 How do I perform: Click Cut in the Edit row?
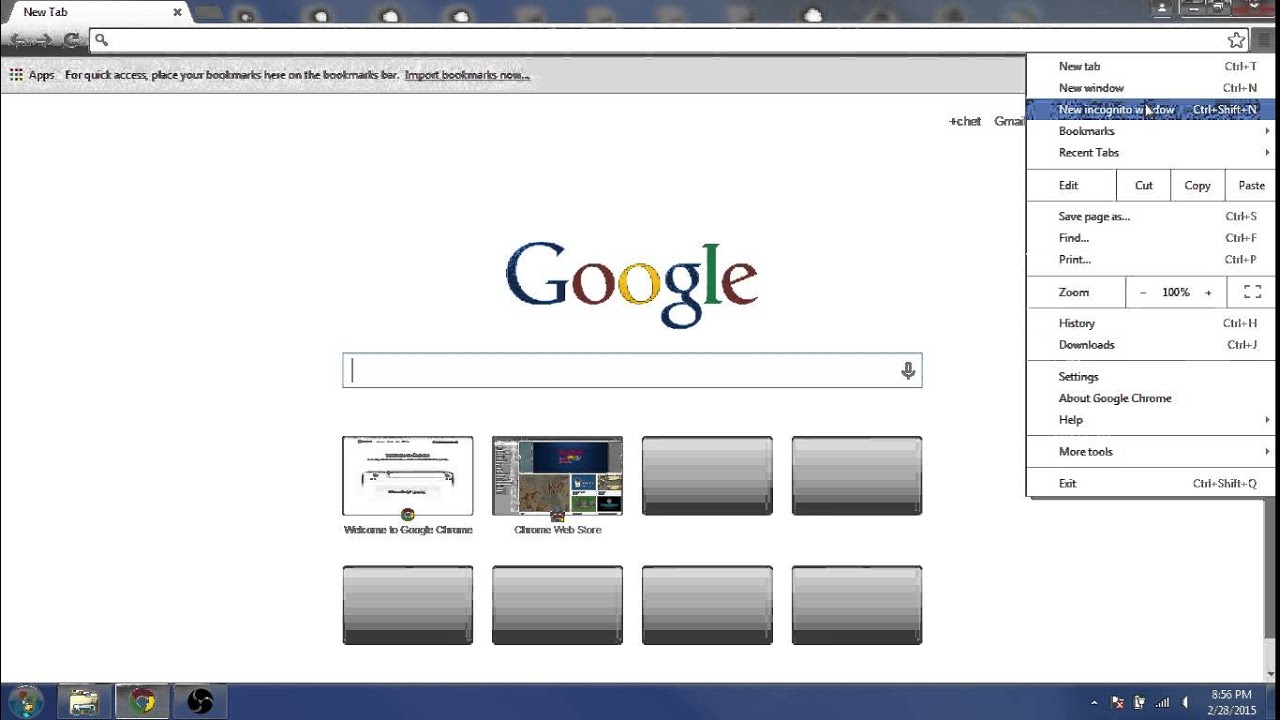click(1144, 185)
